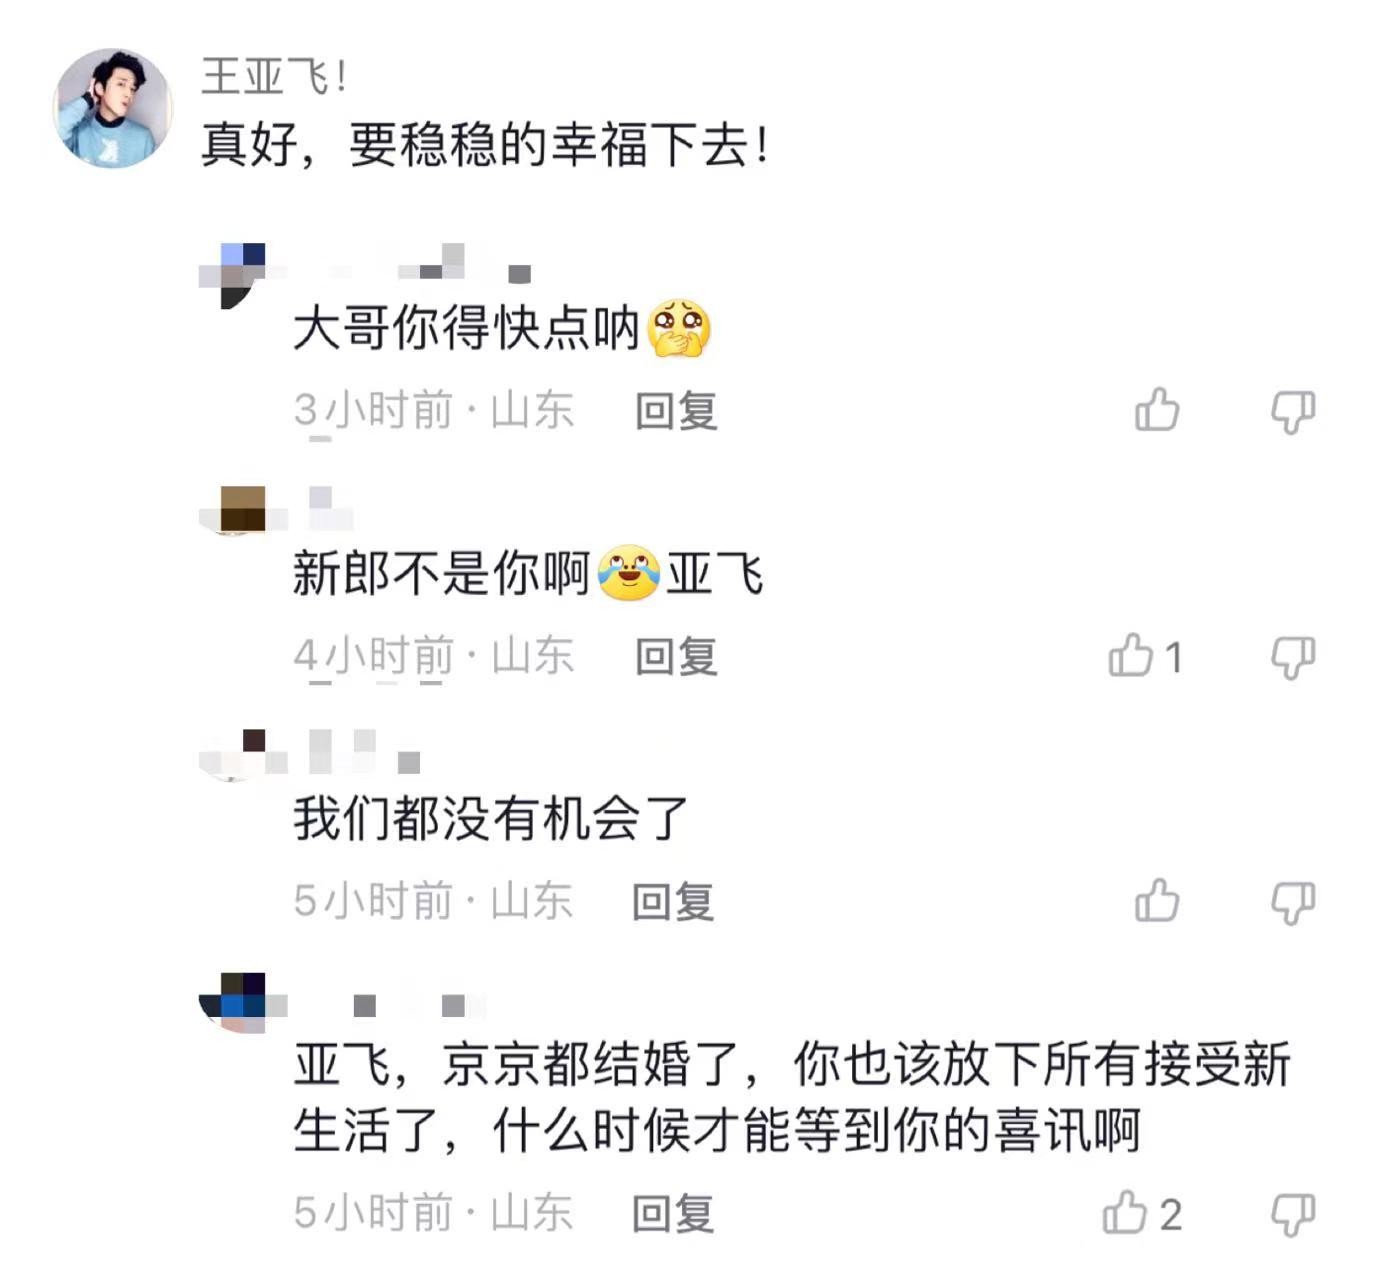Select the main comment "真好，要稳稳的幸福下去!"

tap(485, 146)
